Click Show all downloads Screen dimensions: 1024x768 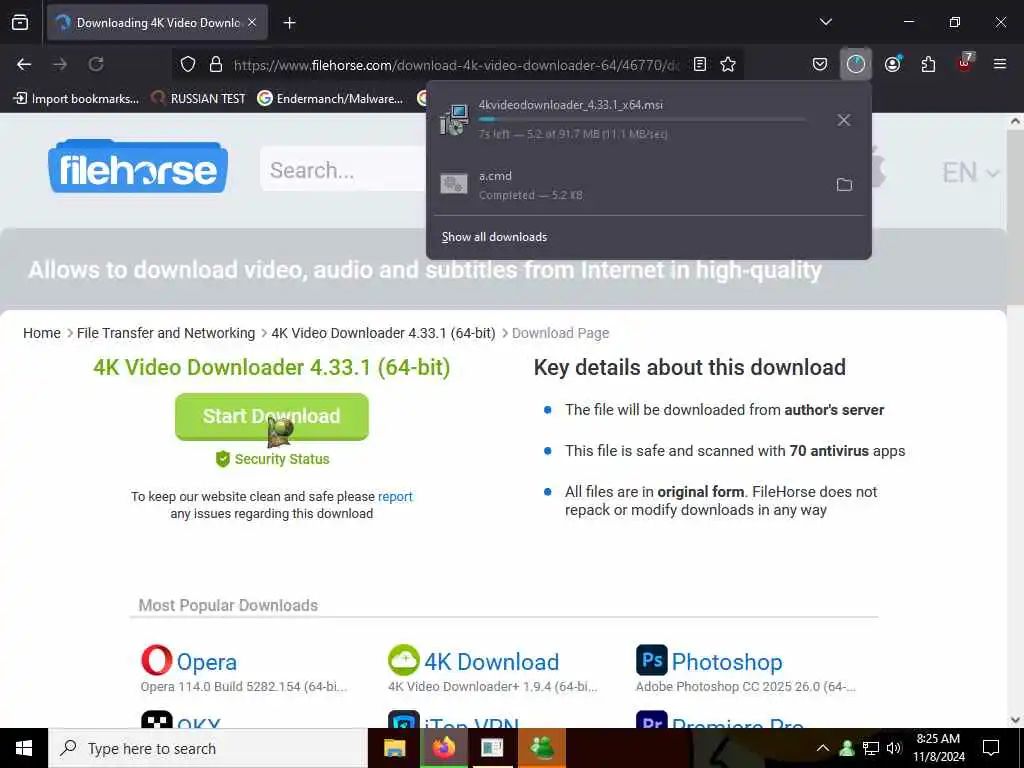pos(494,237)
